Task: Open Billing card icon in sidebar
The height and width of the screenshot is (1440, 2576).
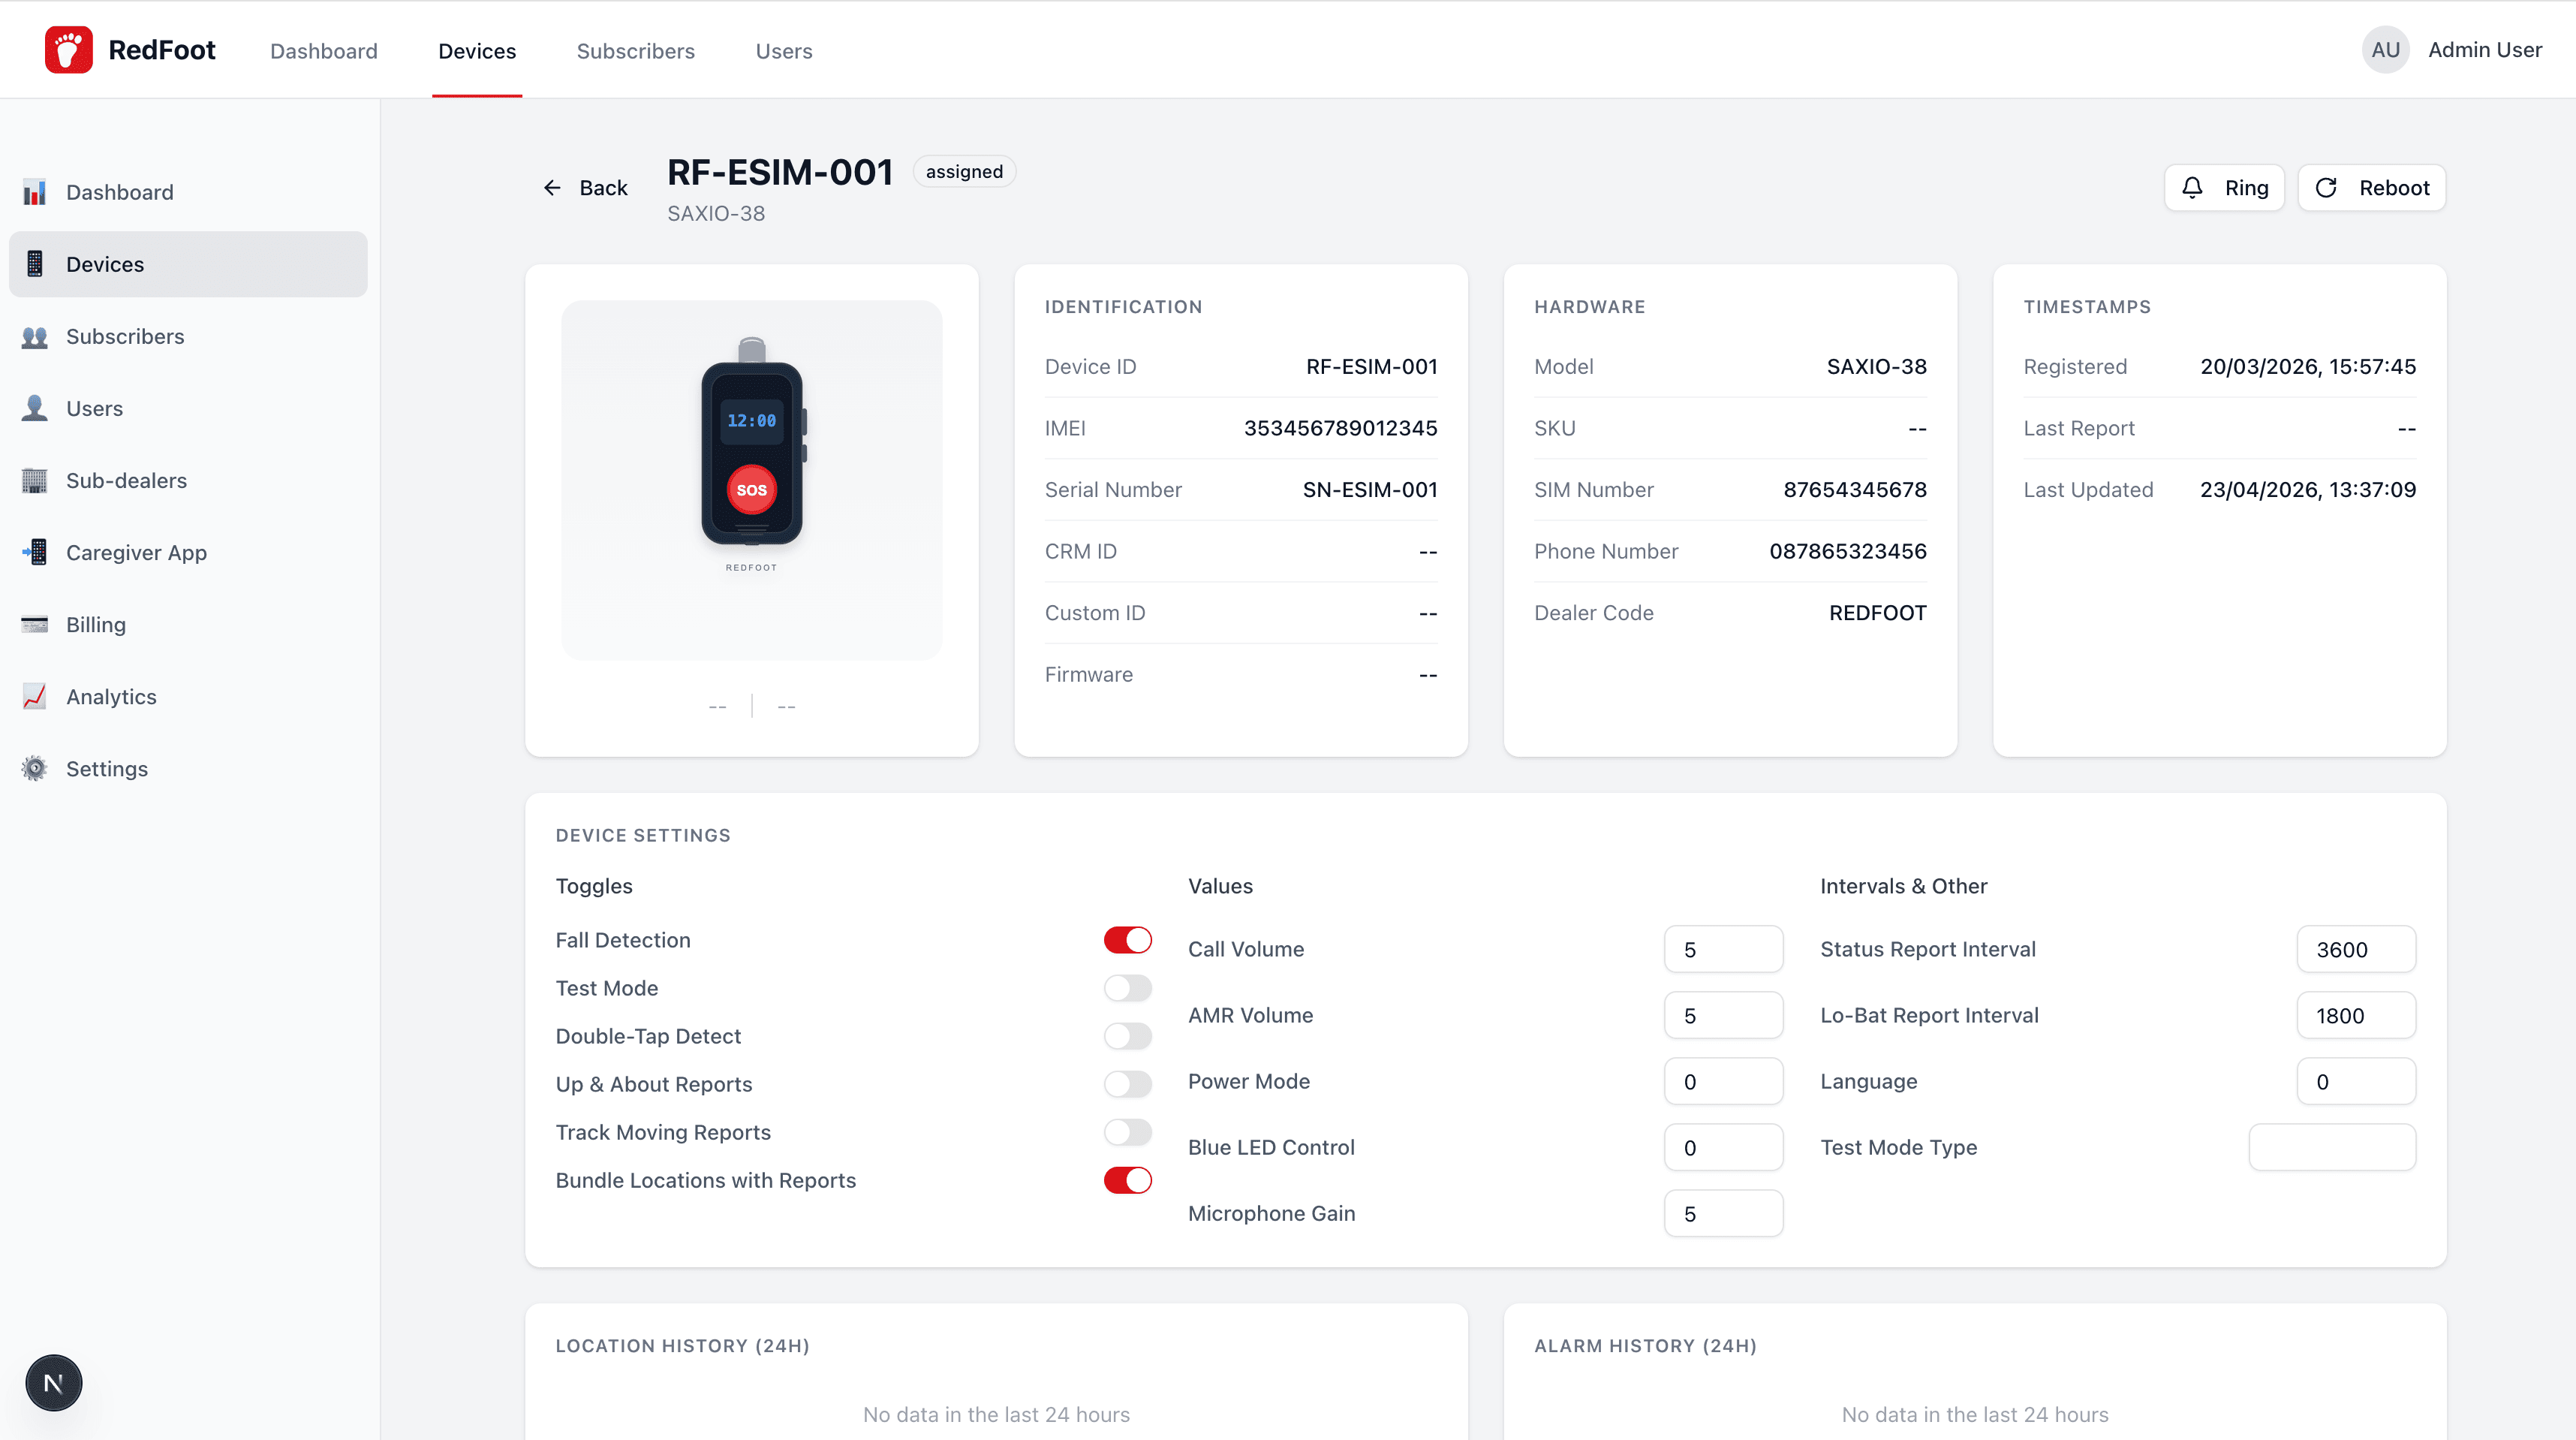Action: (x=34, y=624)
